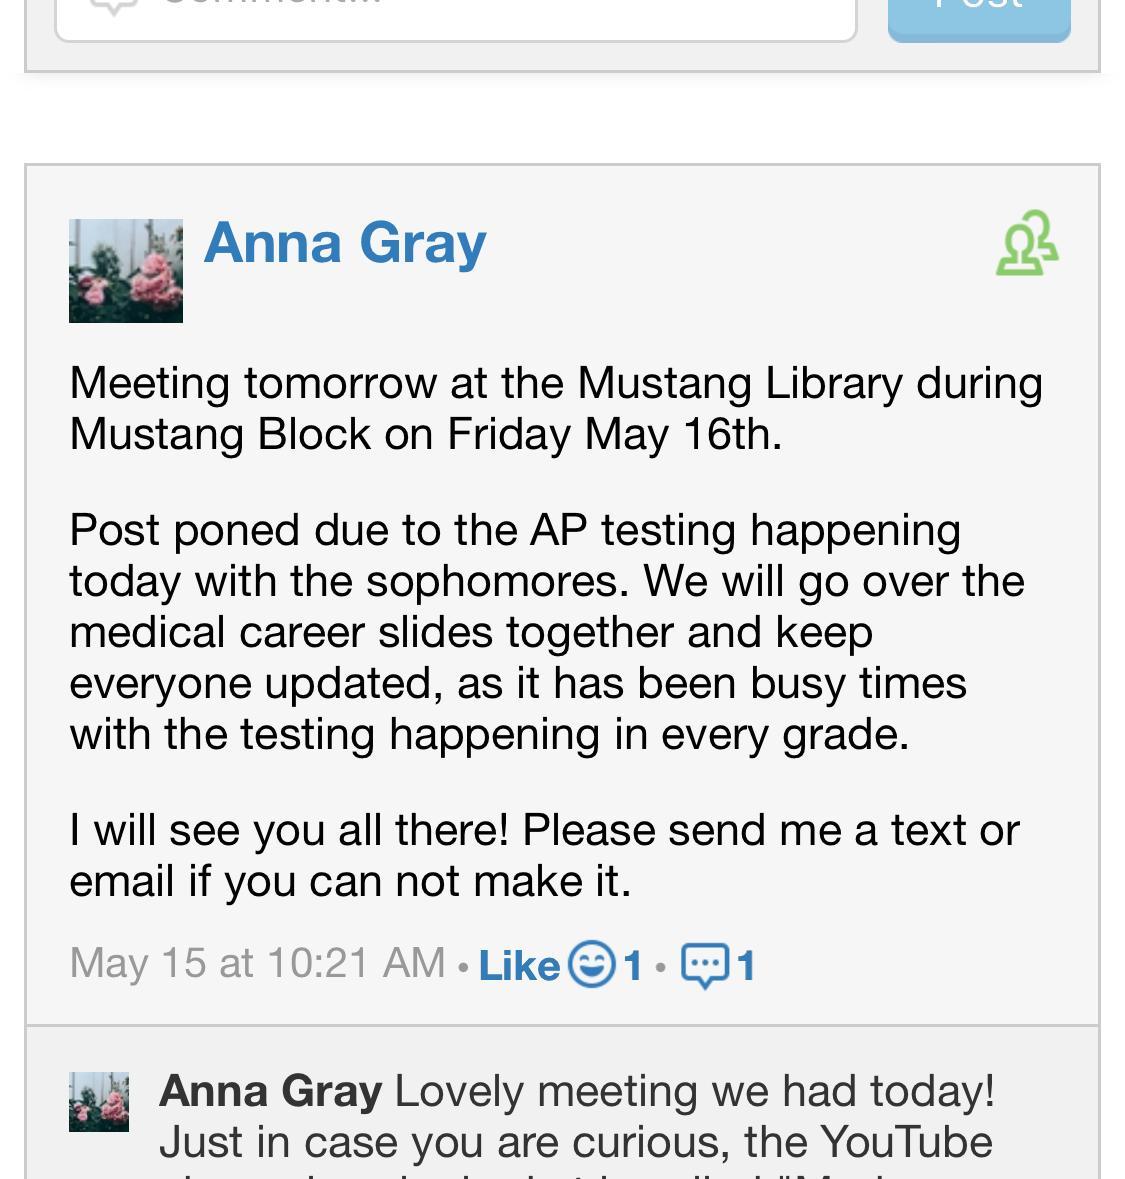1125x1179 pixels.
Task: Focus the comment input field
Action: pos(500,15)
